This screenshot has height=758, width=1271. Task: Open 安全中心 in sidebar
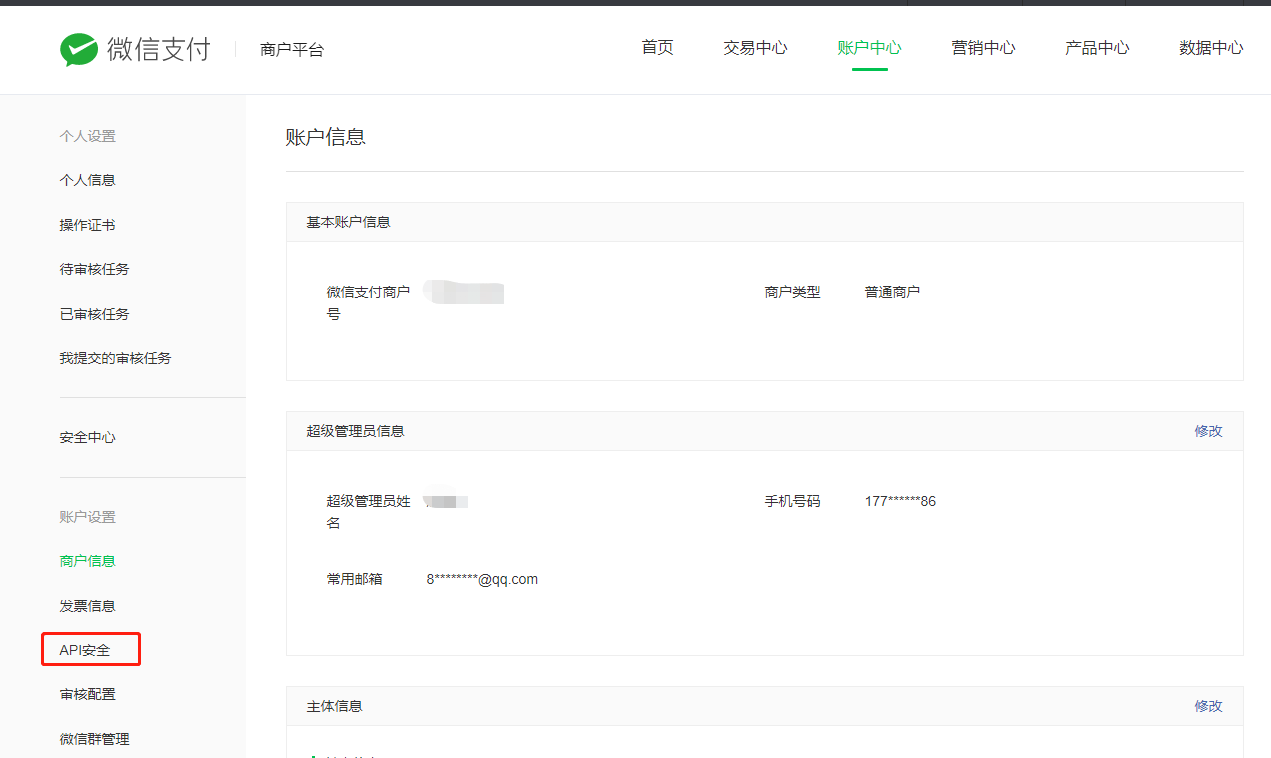(x=87, y=437)
